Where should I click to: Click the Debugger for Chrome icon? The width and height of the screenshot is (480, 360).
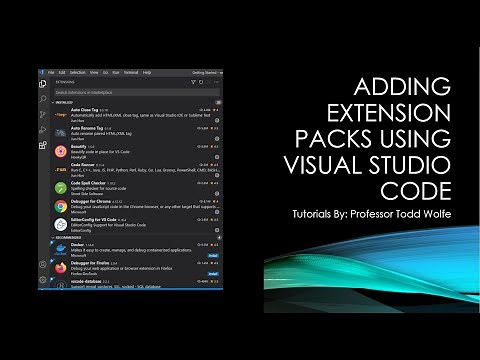61,206
